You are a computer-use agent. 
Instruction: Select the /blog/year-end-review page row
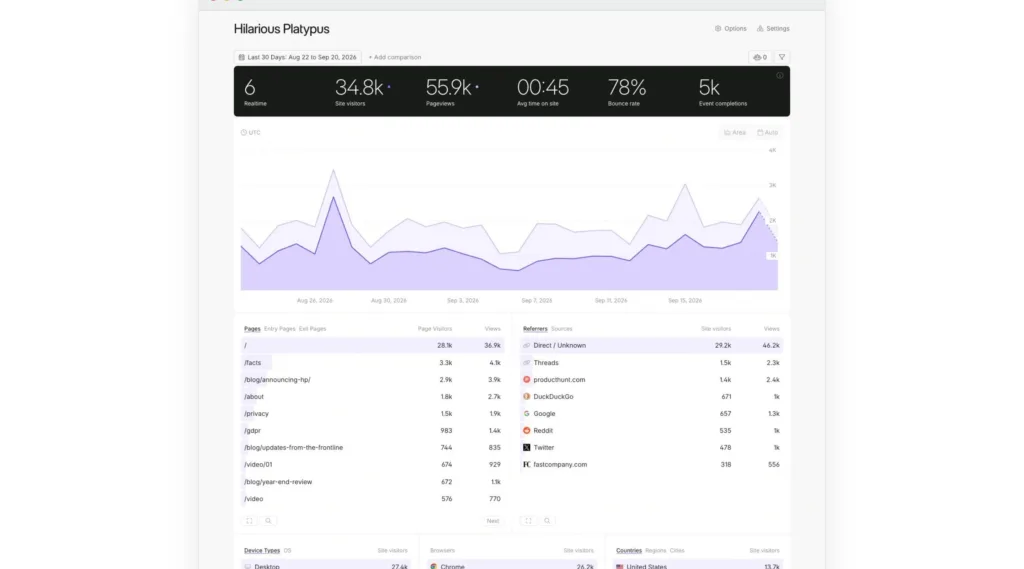[372, 482]
